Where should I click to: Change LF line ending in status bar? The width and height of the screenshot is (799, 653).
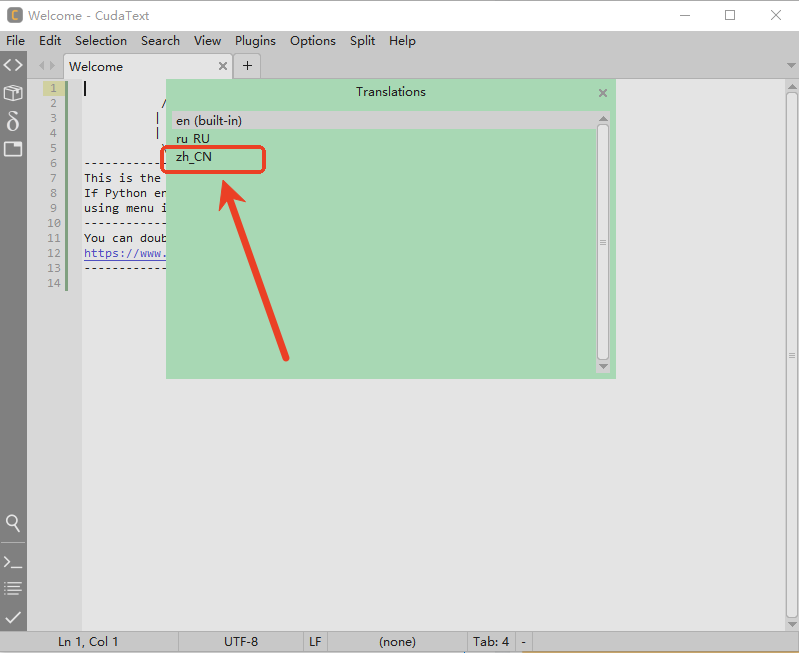tap(315, 642)
